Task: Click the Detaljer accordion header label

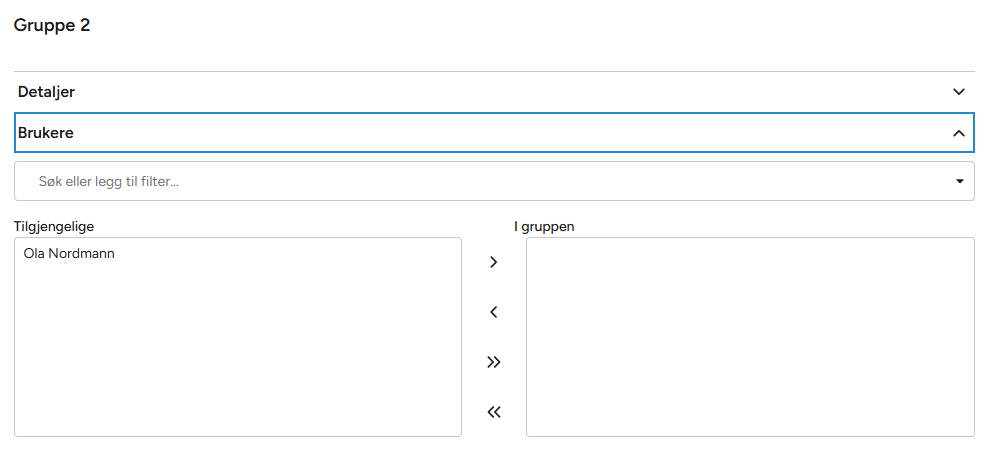Action: (x=46, y=92)
